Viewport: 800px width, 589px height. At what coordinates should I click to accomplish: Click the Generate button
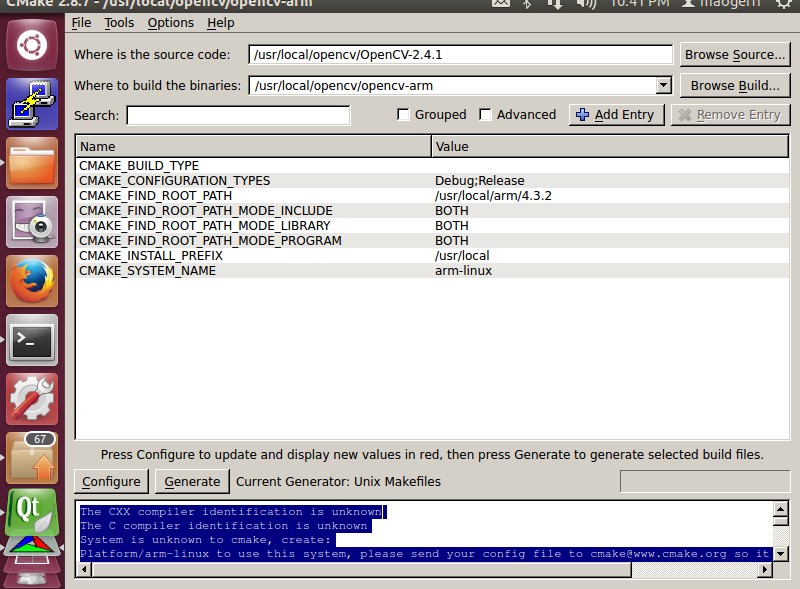192,482
